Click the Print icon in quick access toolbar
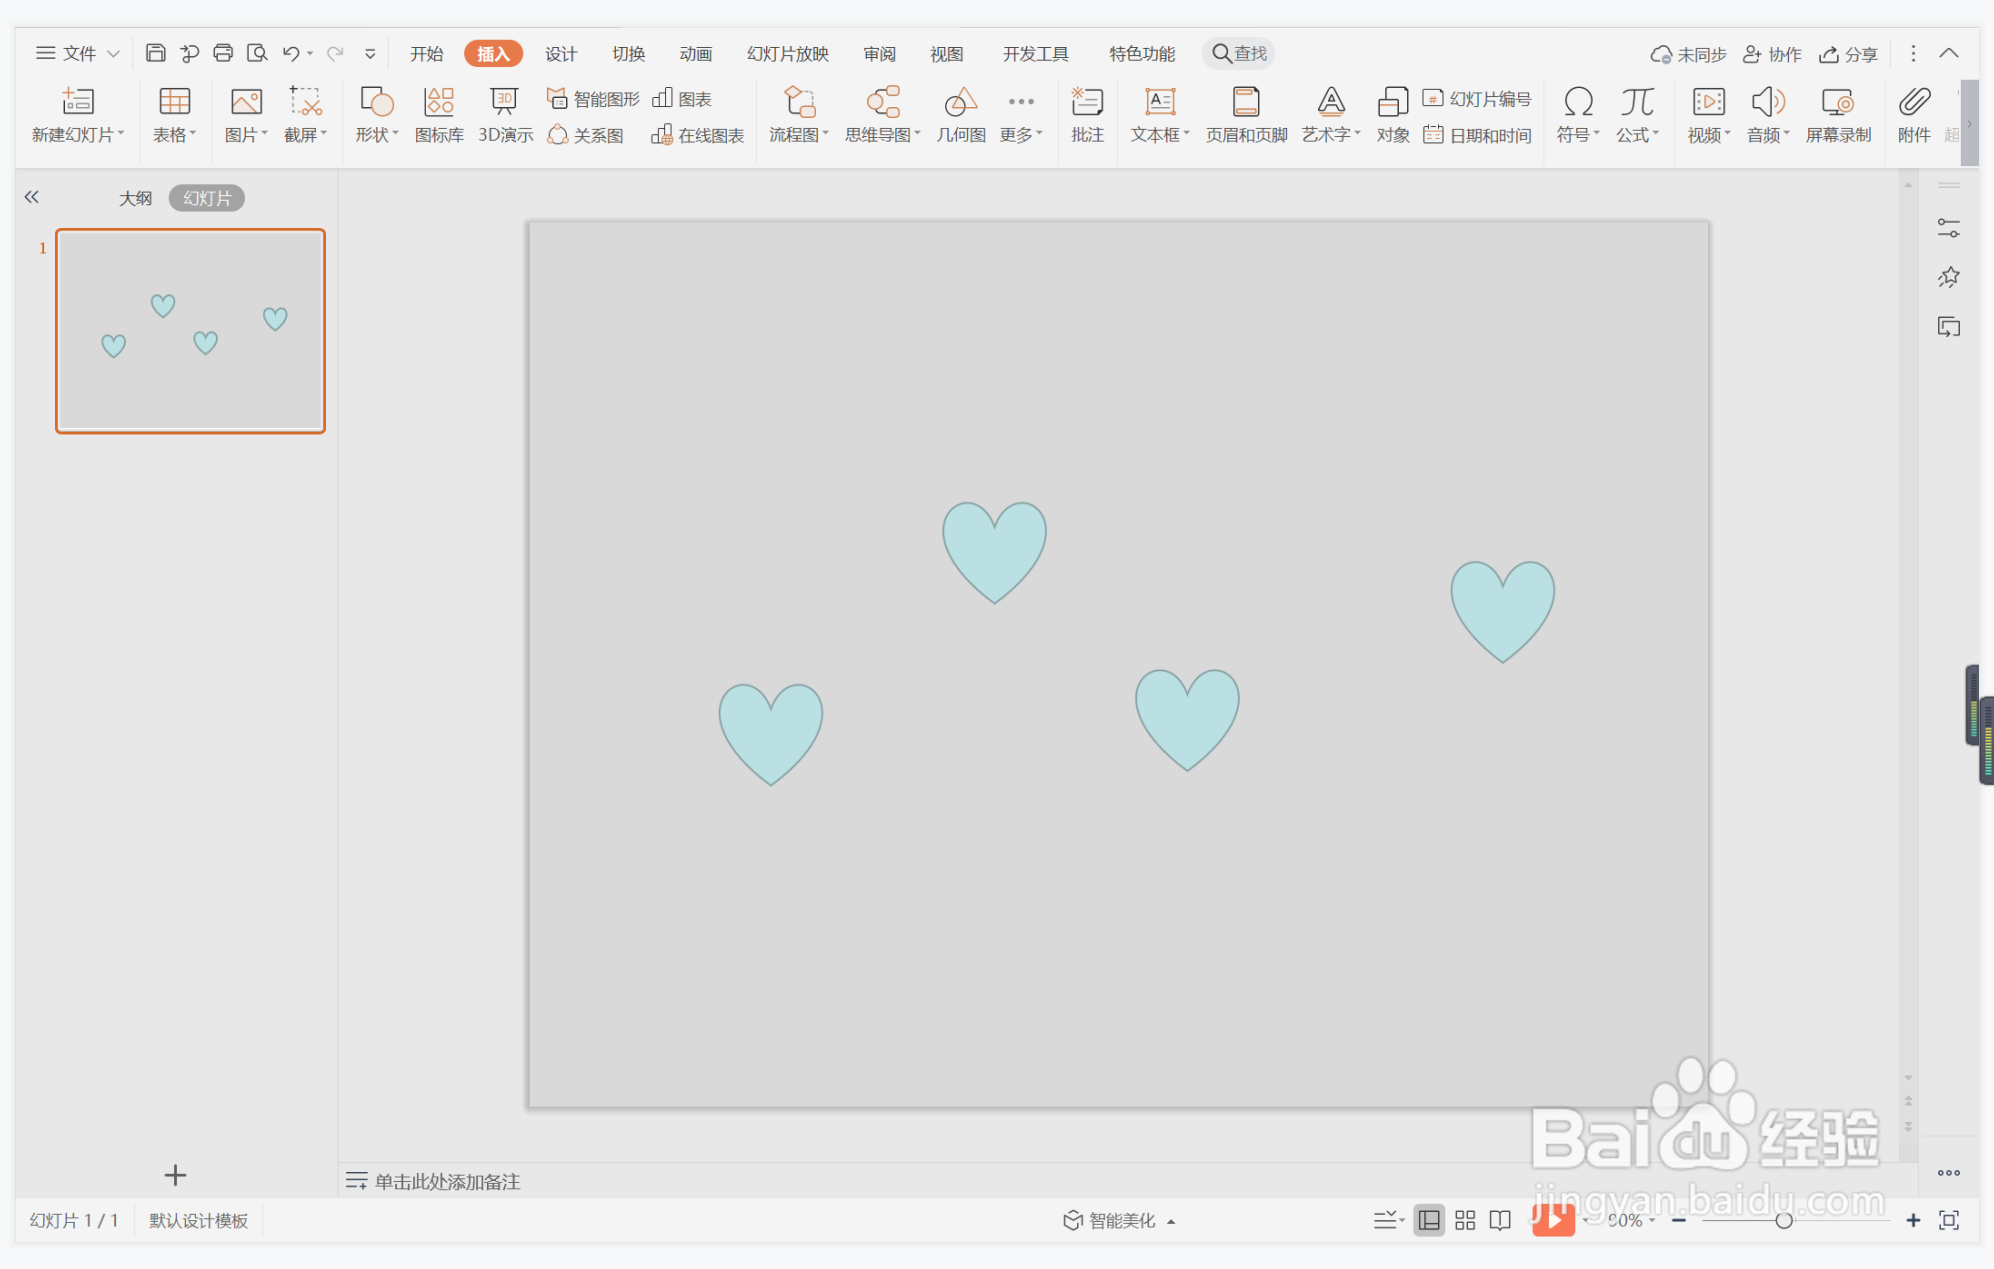The width and height of the screenshot is (1994, 1269). pyautogui.click(x=223, y=53)
